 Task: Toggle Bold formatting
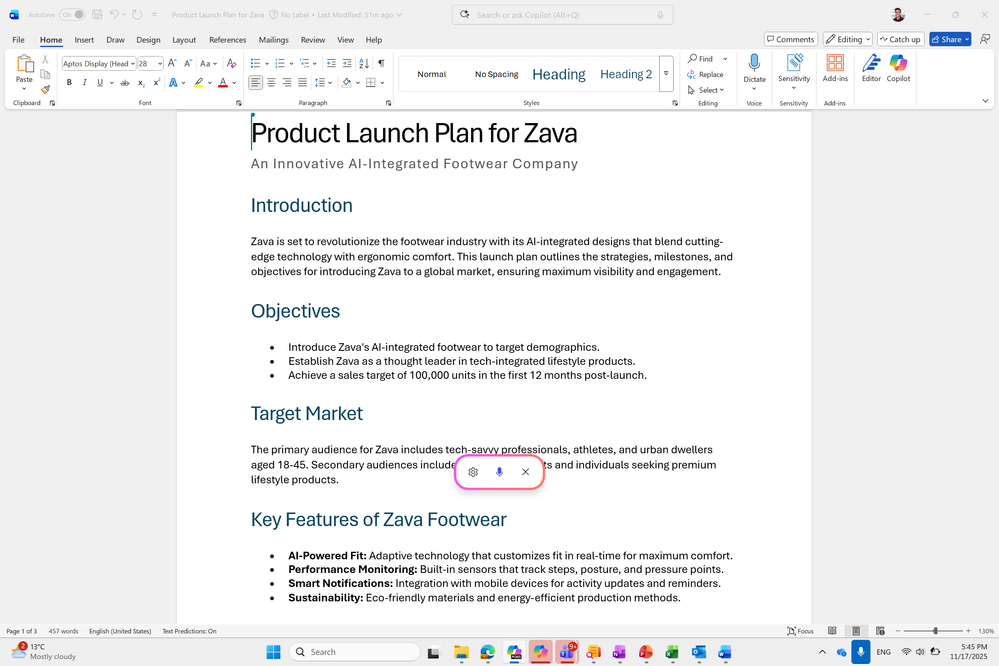(x=69, y=83)
